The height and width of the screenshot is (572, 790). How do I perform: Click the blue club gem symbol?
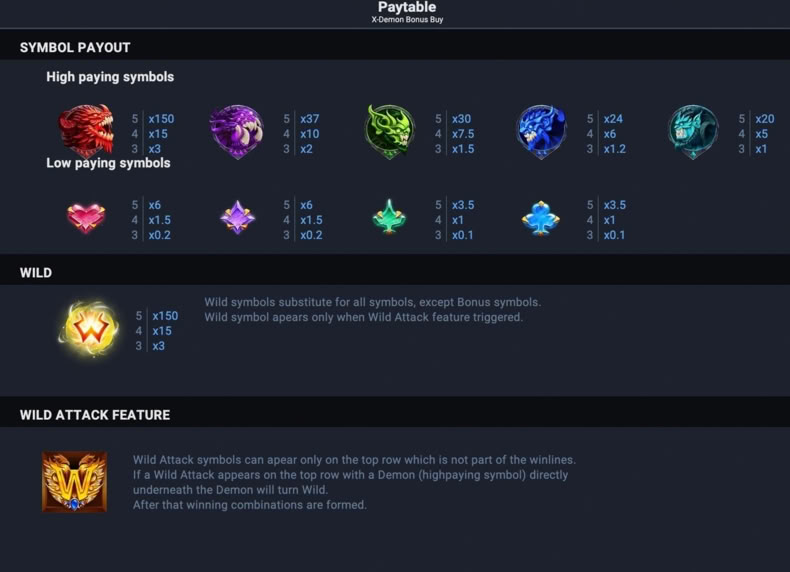click(x=541, y=218)
